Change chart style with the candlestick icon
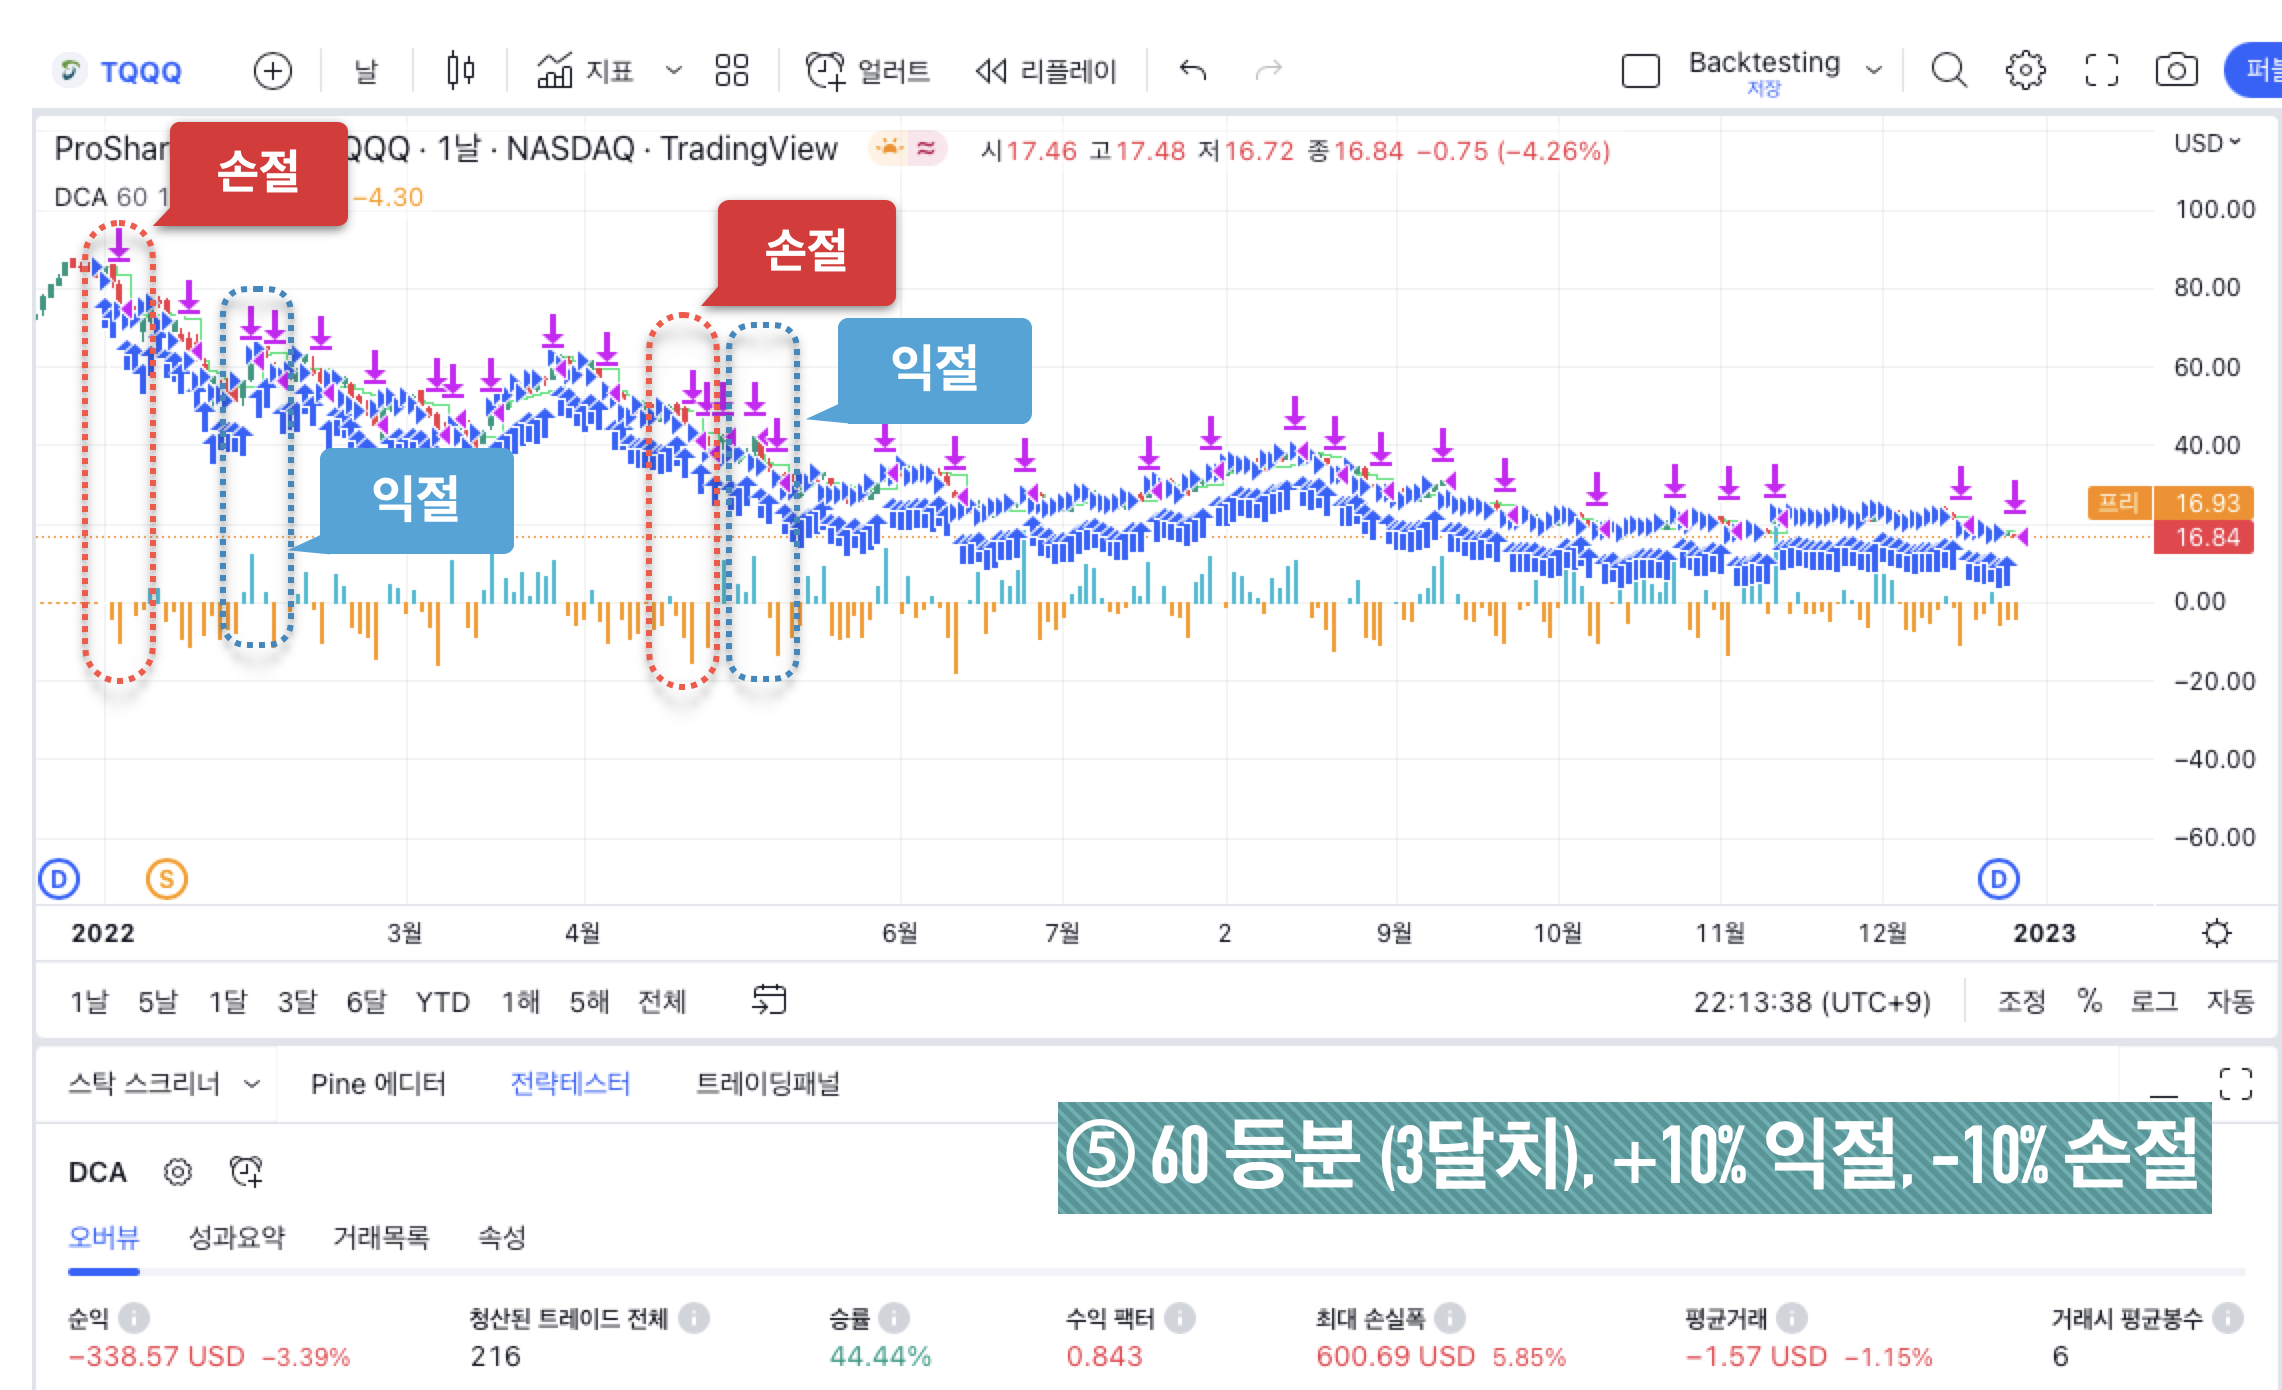Viewport: 2282px width, 1390px height. pos(459,70)
